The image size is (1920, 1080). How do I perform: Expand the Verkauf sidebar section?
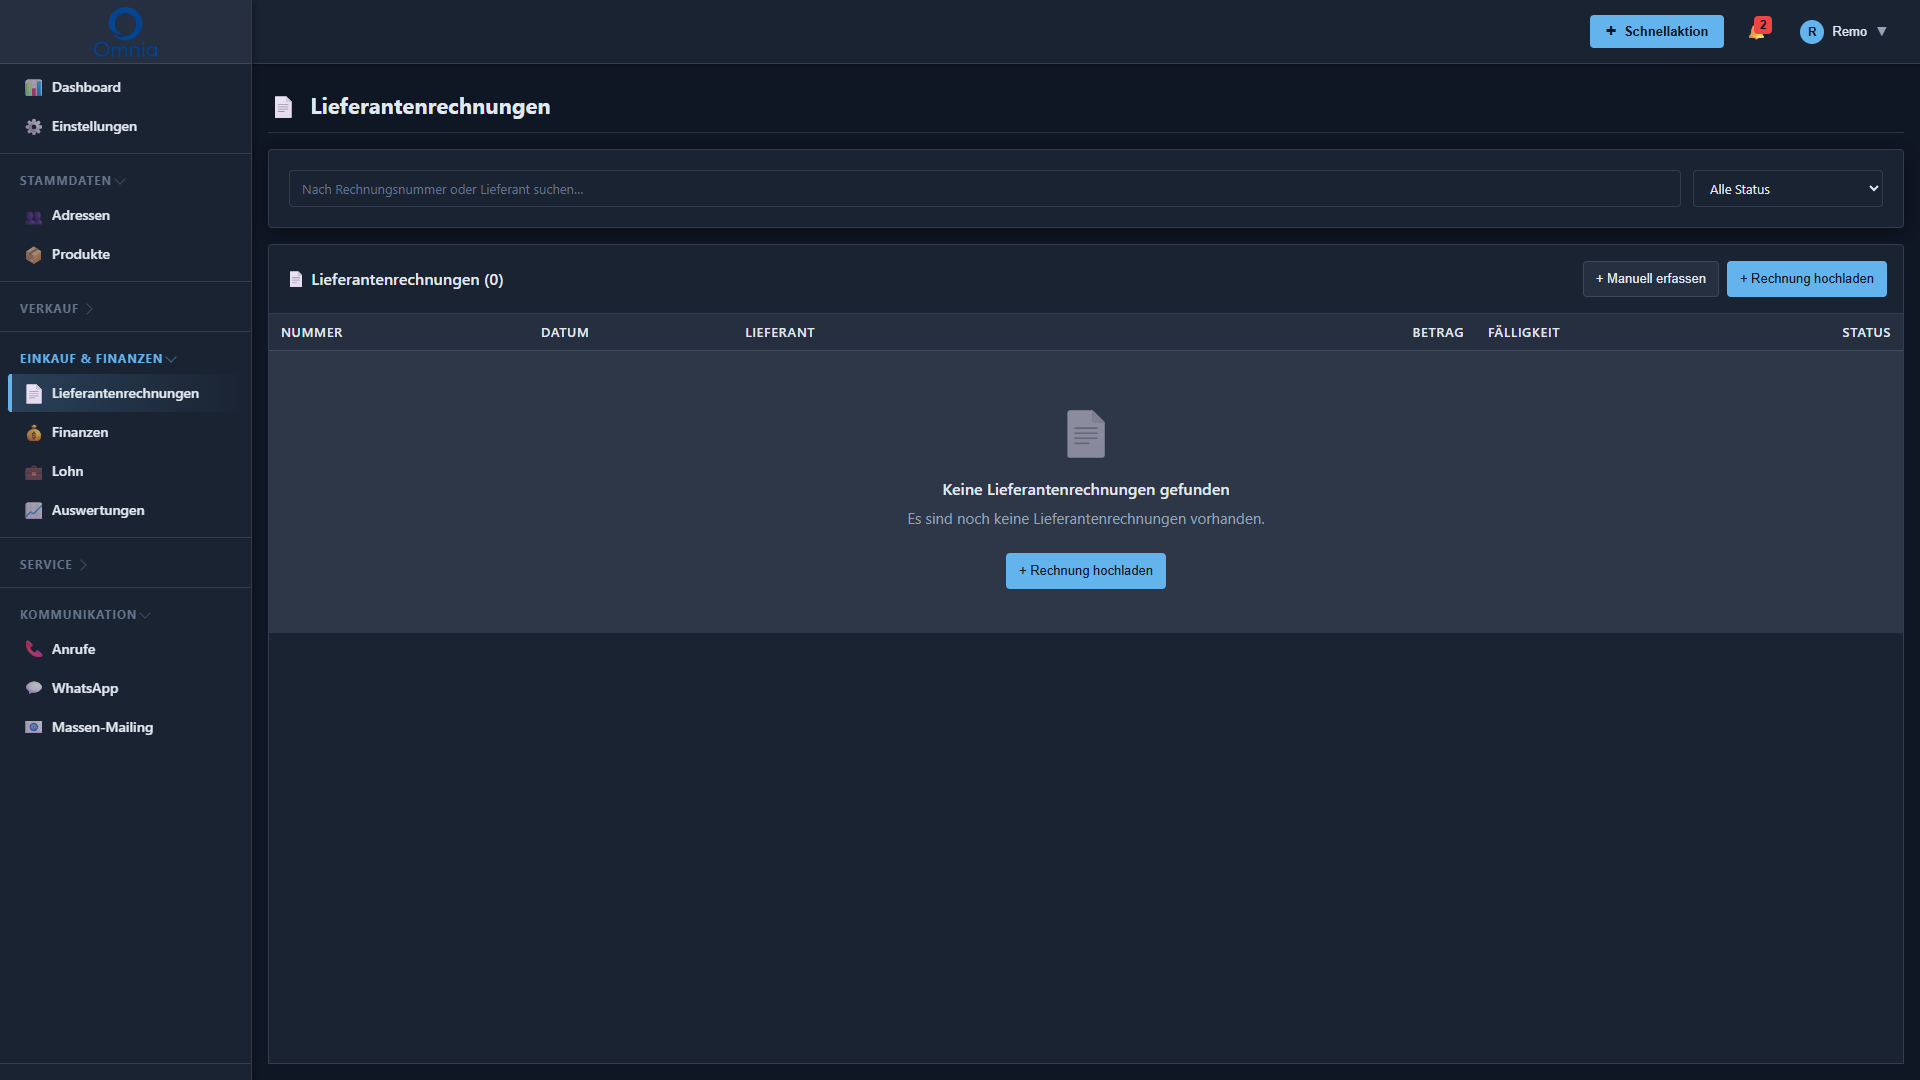[x=56, y=309]
